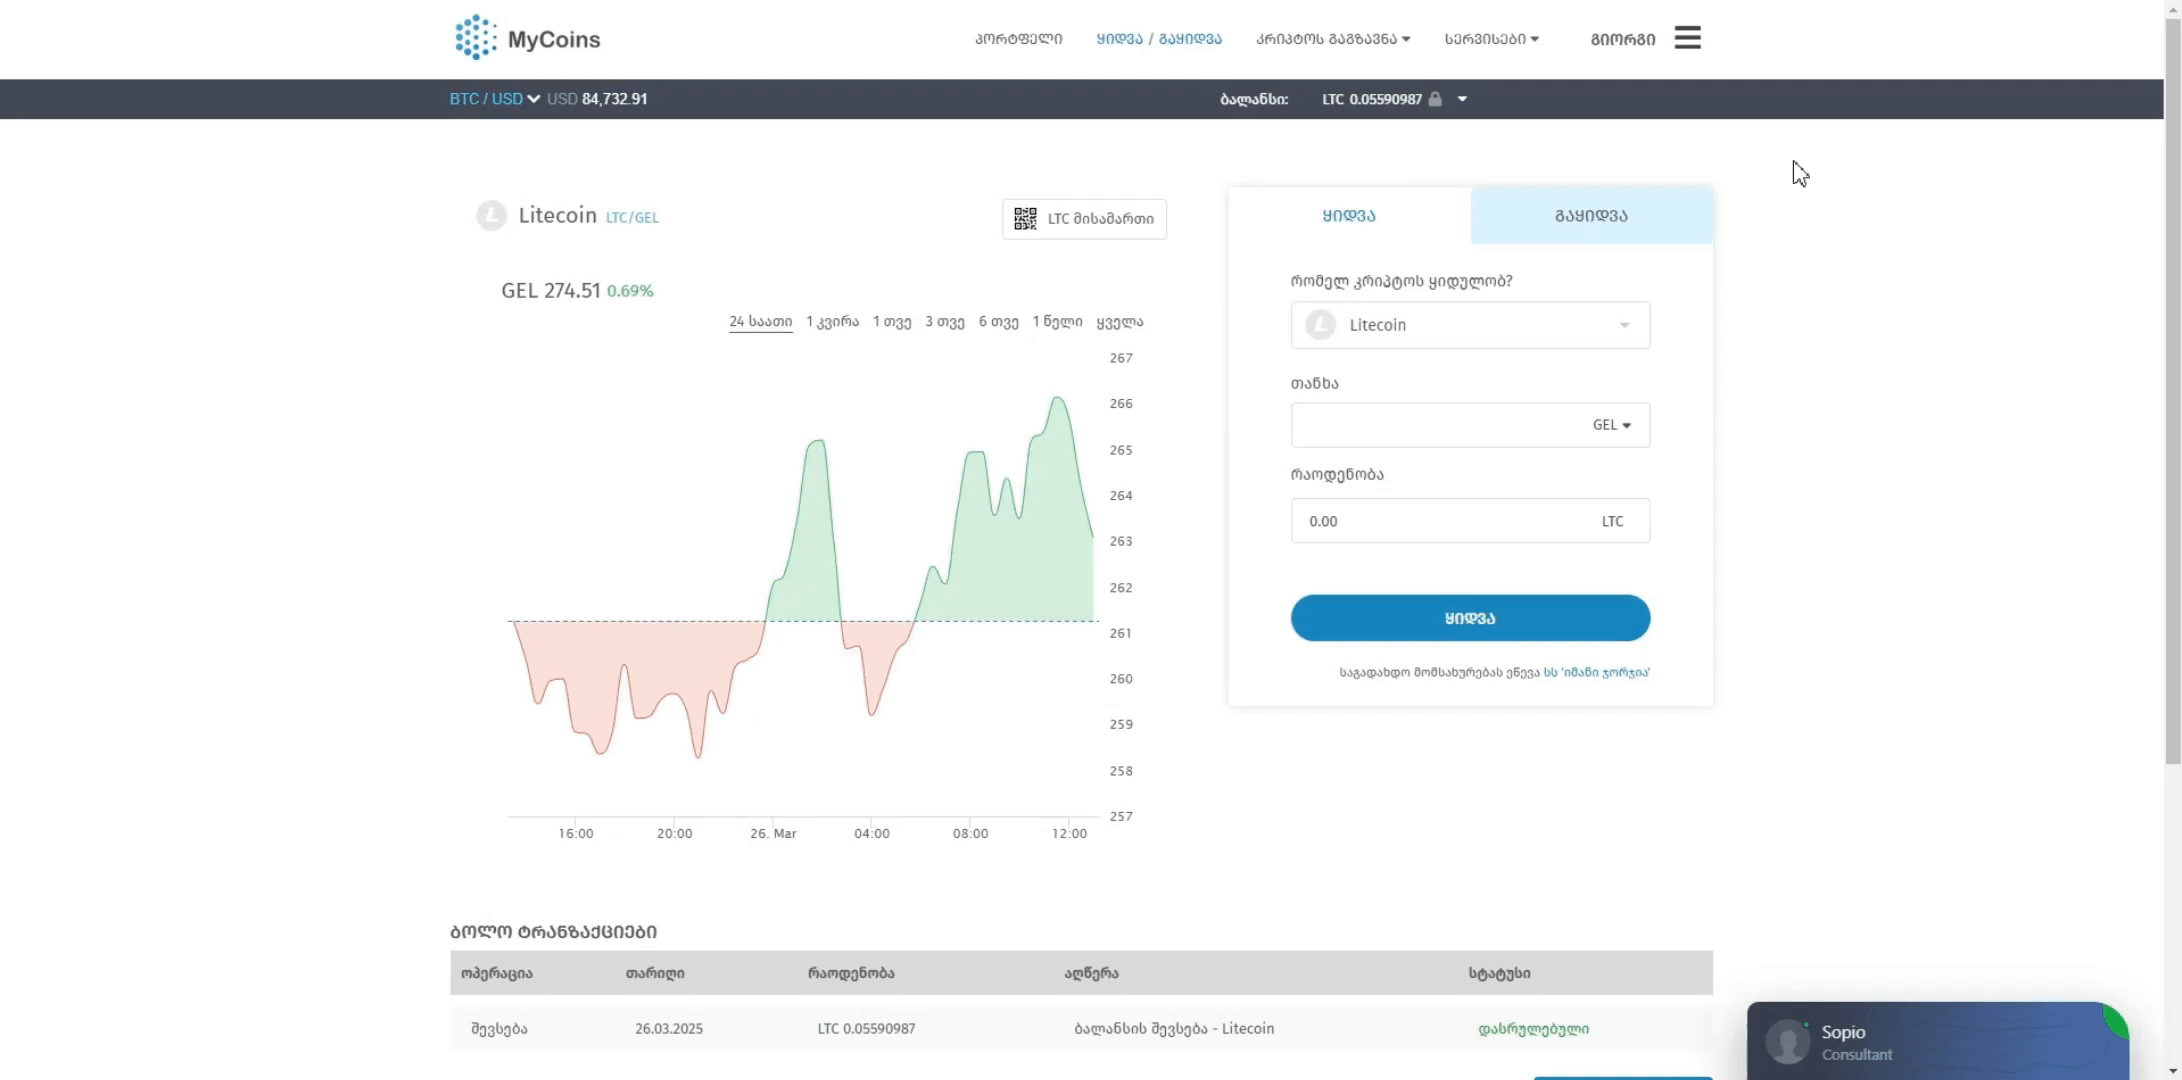Select the 6 თვე chart range

tap(998, 322)
